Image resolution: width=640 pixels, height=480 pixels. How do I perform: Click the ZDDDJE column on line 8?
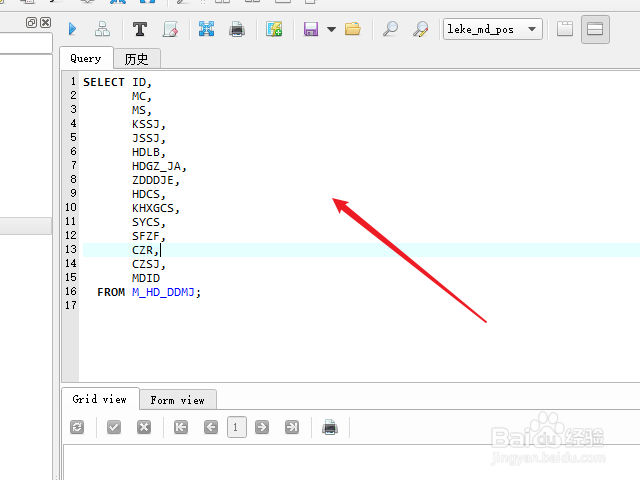click(x=153, y=180)
